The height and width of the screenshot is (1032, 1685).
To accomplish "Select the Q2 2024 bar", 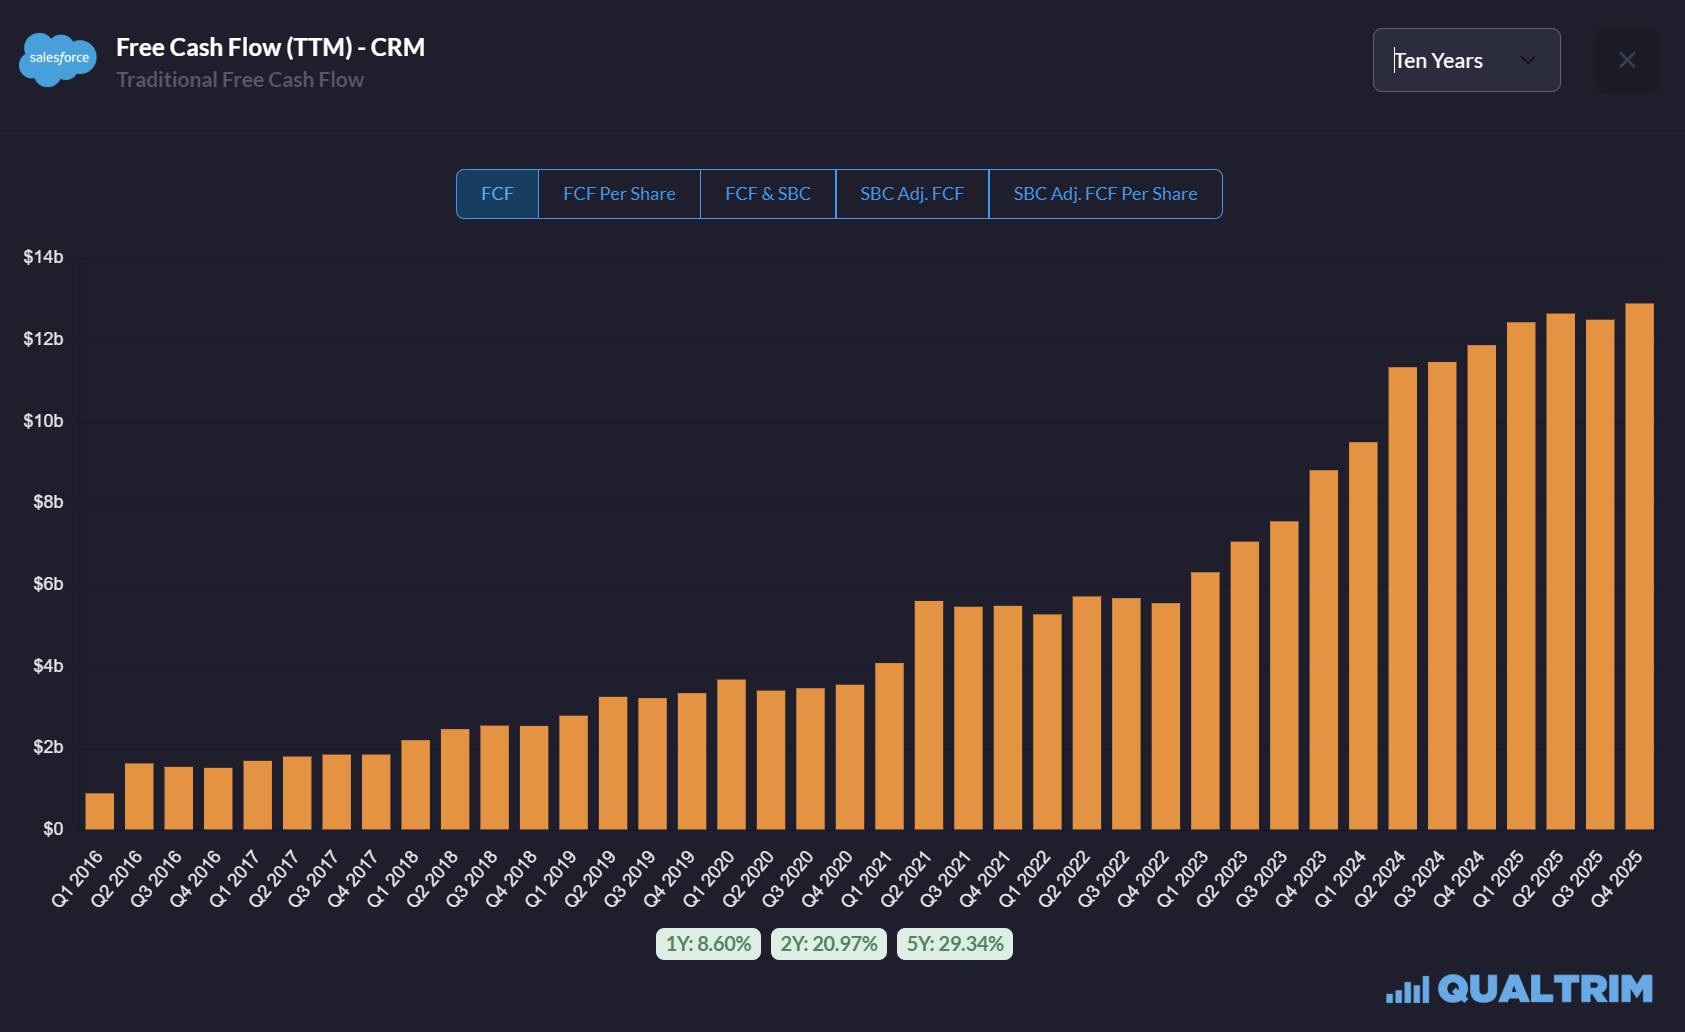I will [x=1403, y=598].
